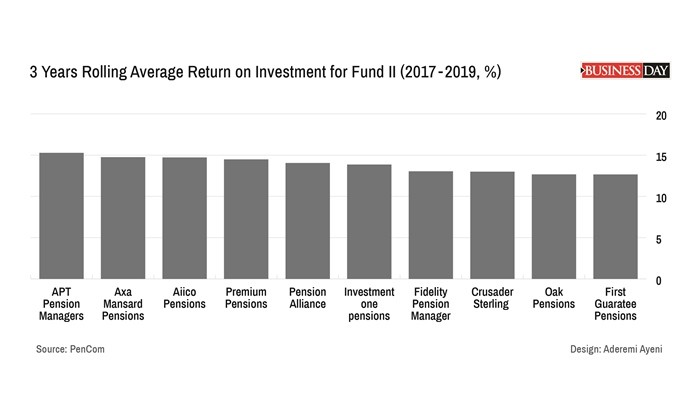The height and width of the screenshot is (400, 700).
Task: Select the Axa Mansard Pensions bar
Action: pyautogui.click(x=123, y=217)
